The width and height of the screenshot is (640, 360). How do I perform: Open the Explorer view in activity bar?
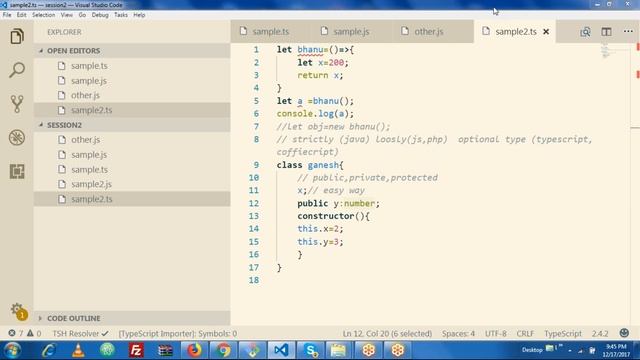[x=17, y=37]
